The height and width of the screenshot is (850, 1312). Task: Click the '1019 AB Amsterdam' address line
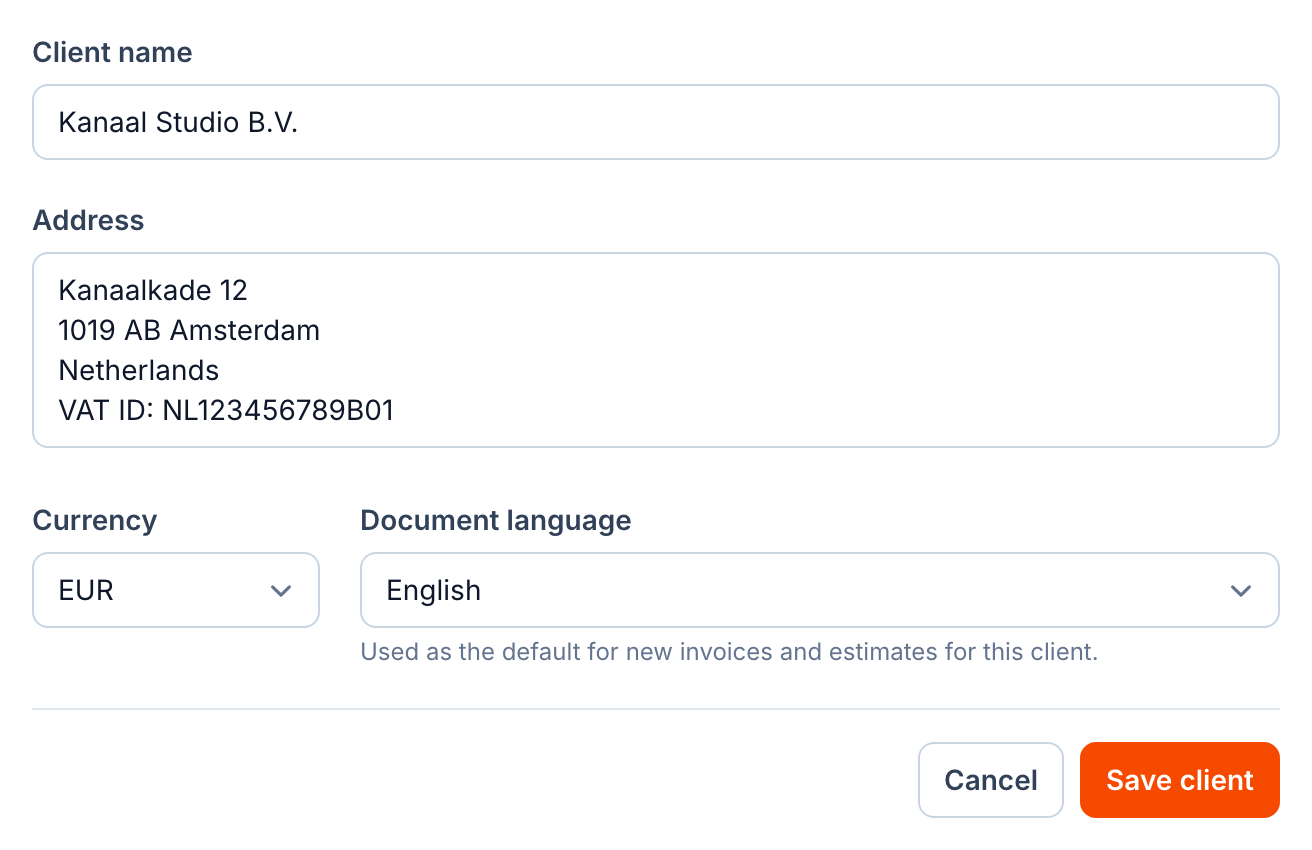189,330
